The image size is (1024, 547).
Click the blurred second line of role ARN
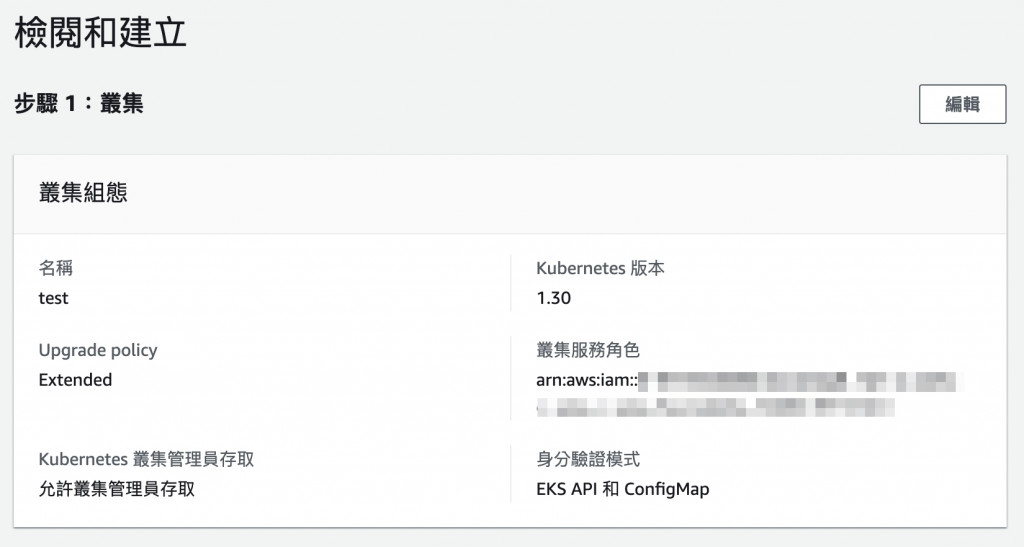[x=715, y=408]
